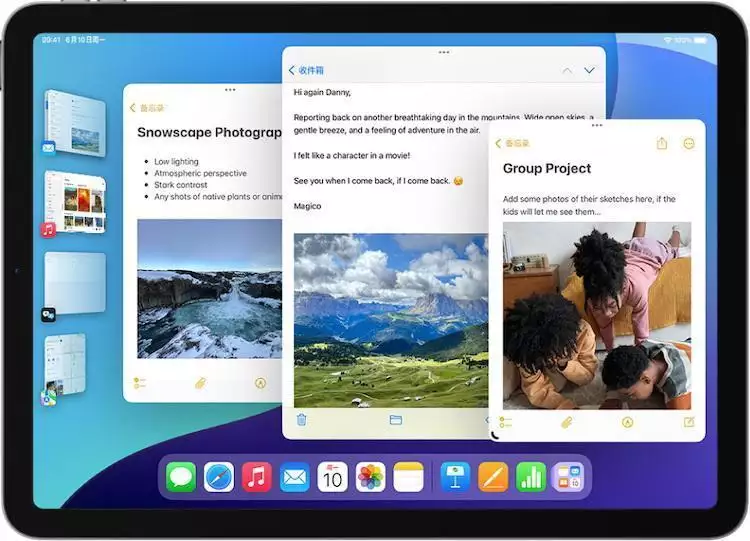Open Music app in the dock

[257, 477]
